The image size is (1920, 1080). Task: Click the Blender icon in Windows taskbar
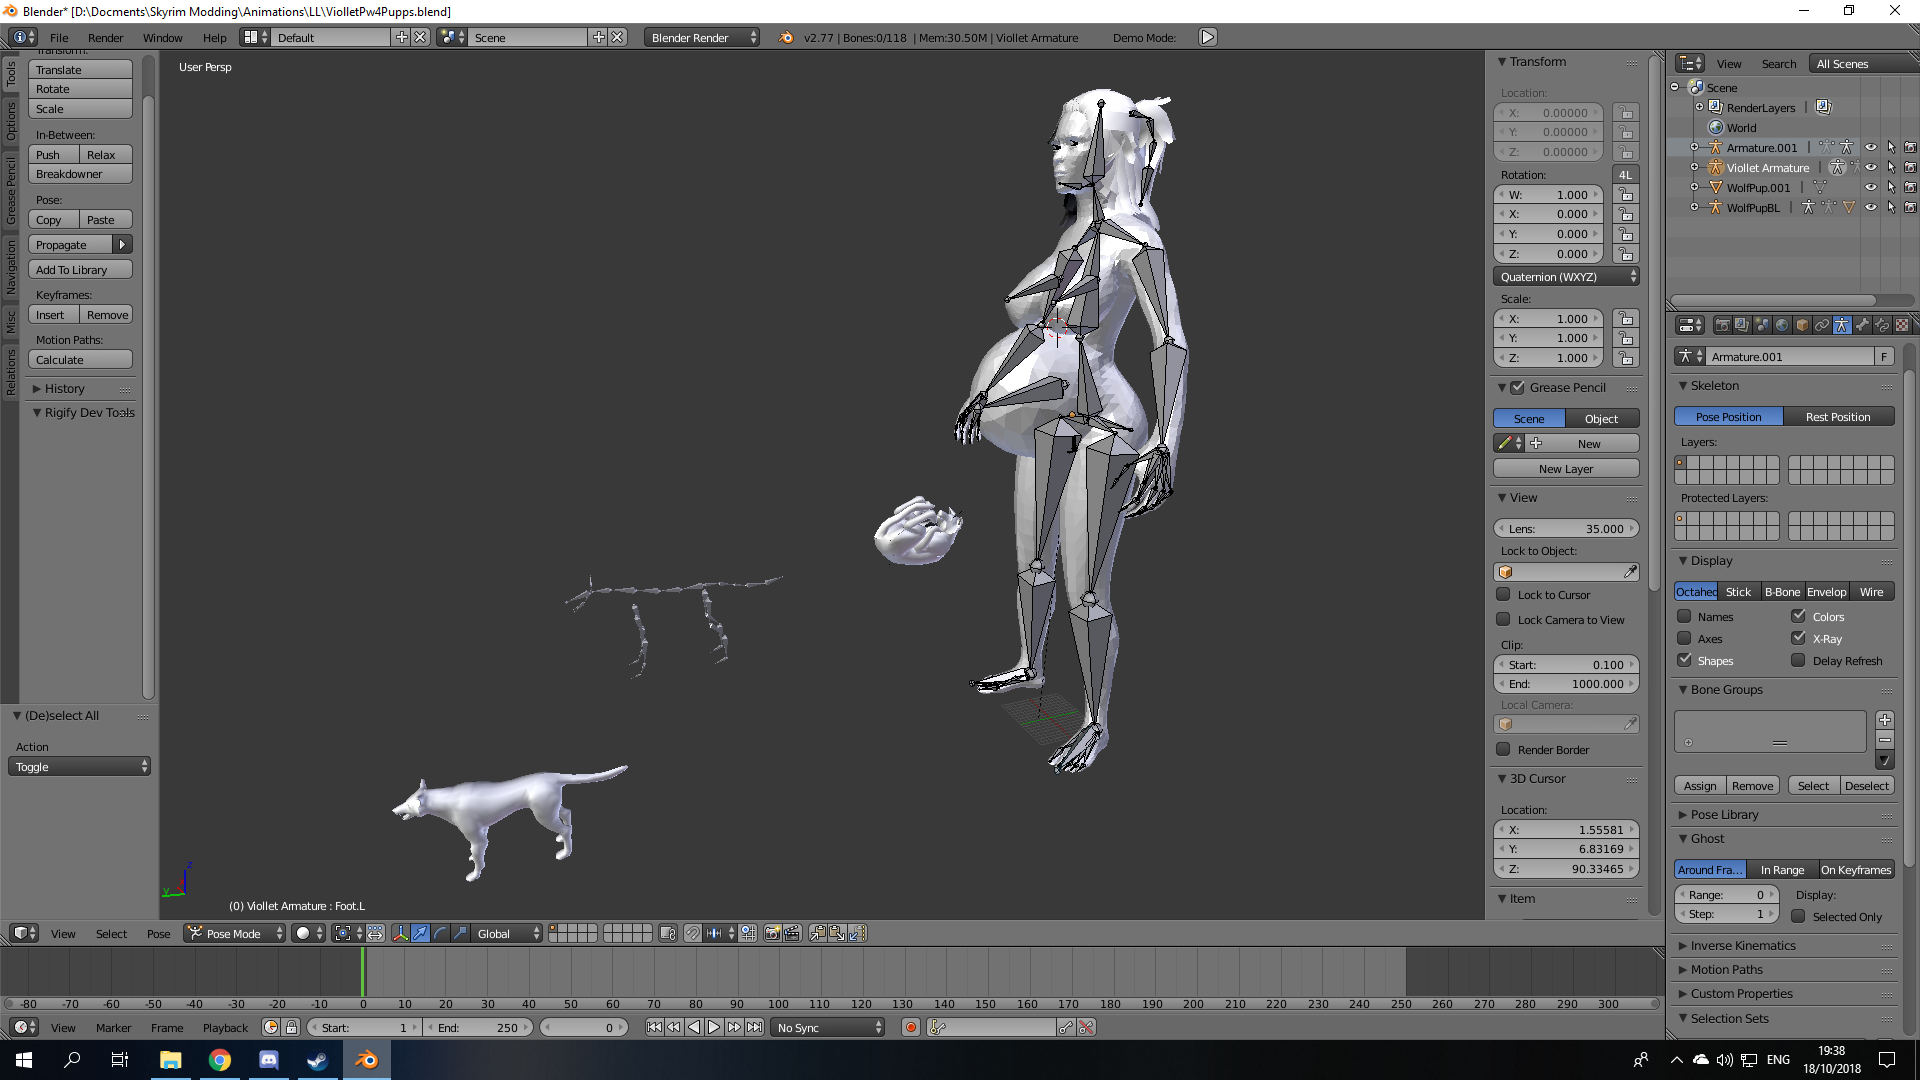[x=366, y=1060]
